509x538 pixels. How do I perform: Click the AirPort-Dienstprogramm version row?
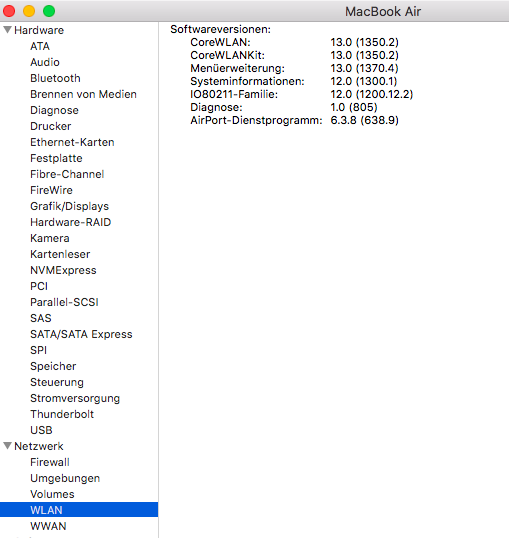coord(294,120)
